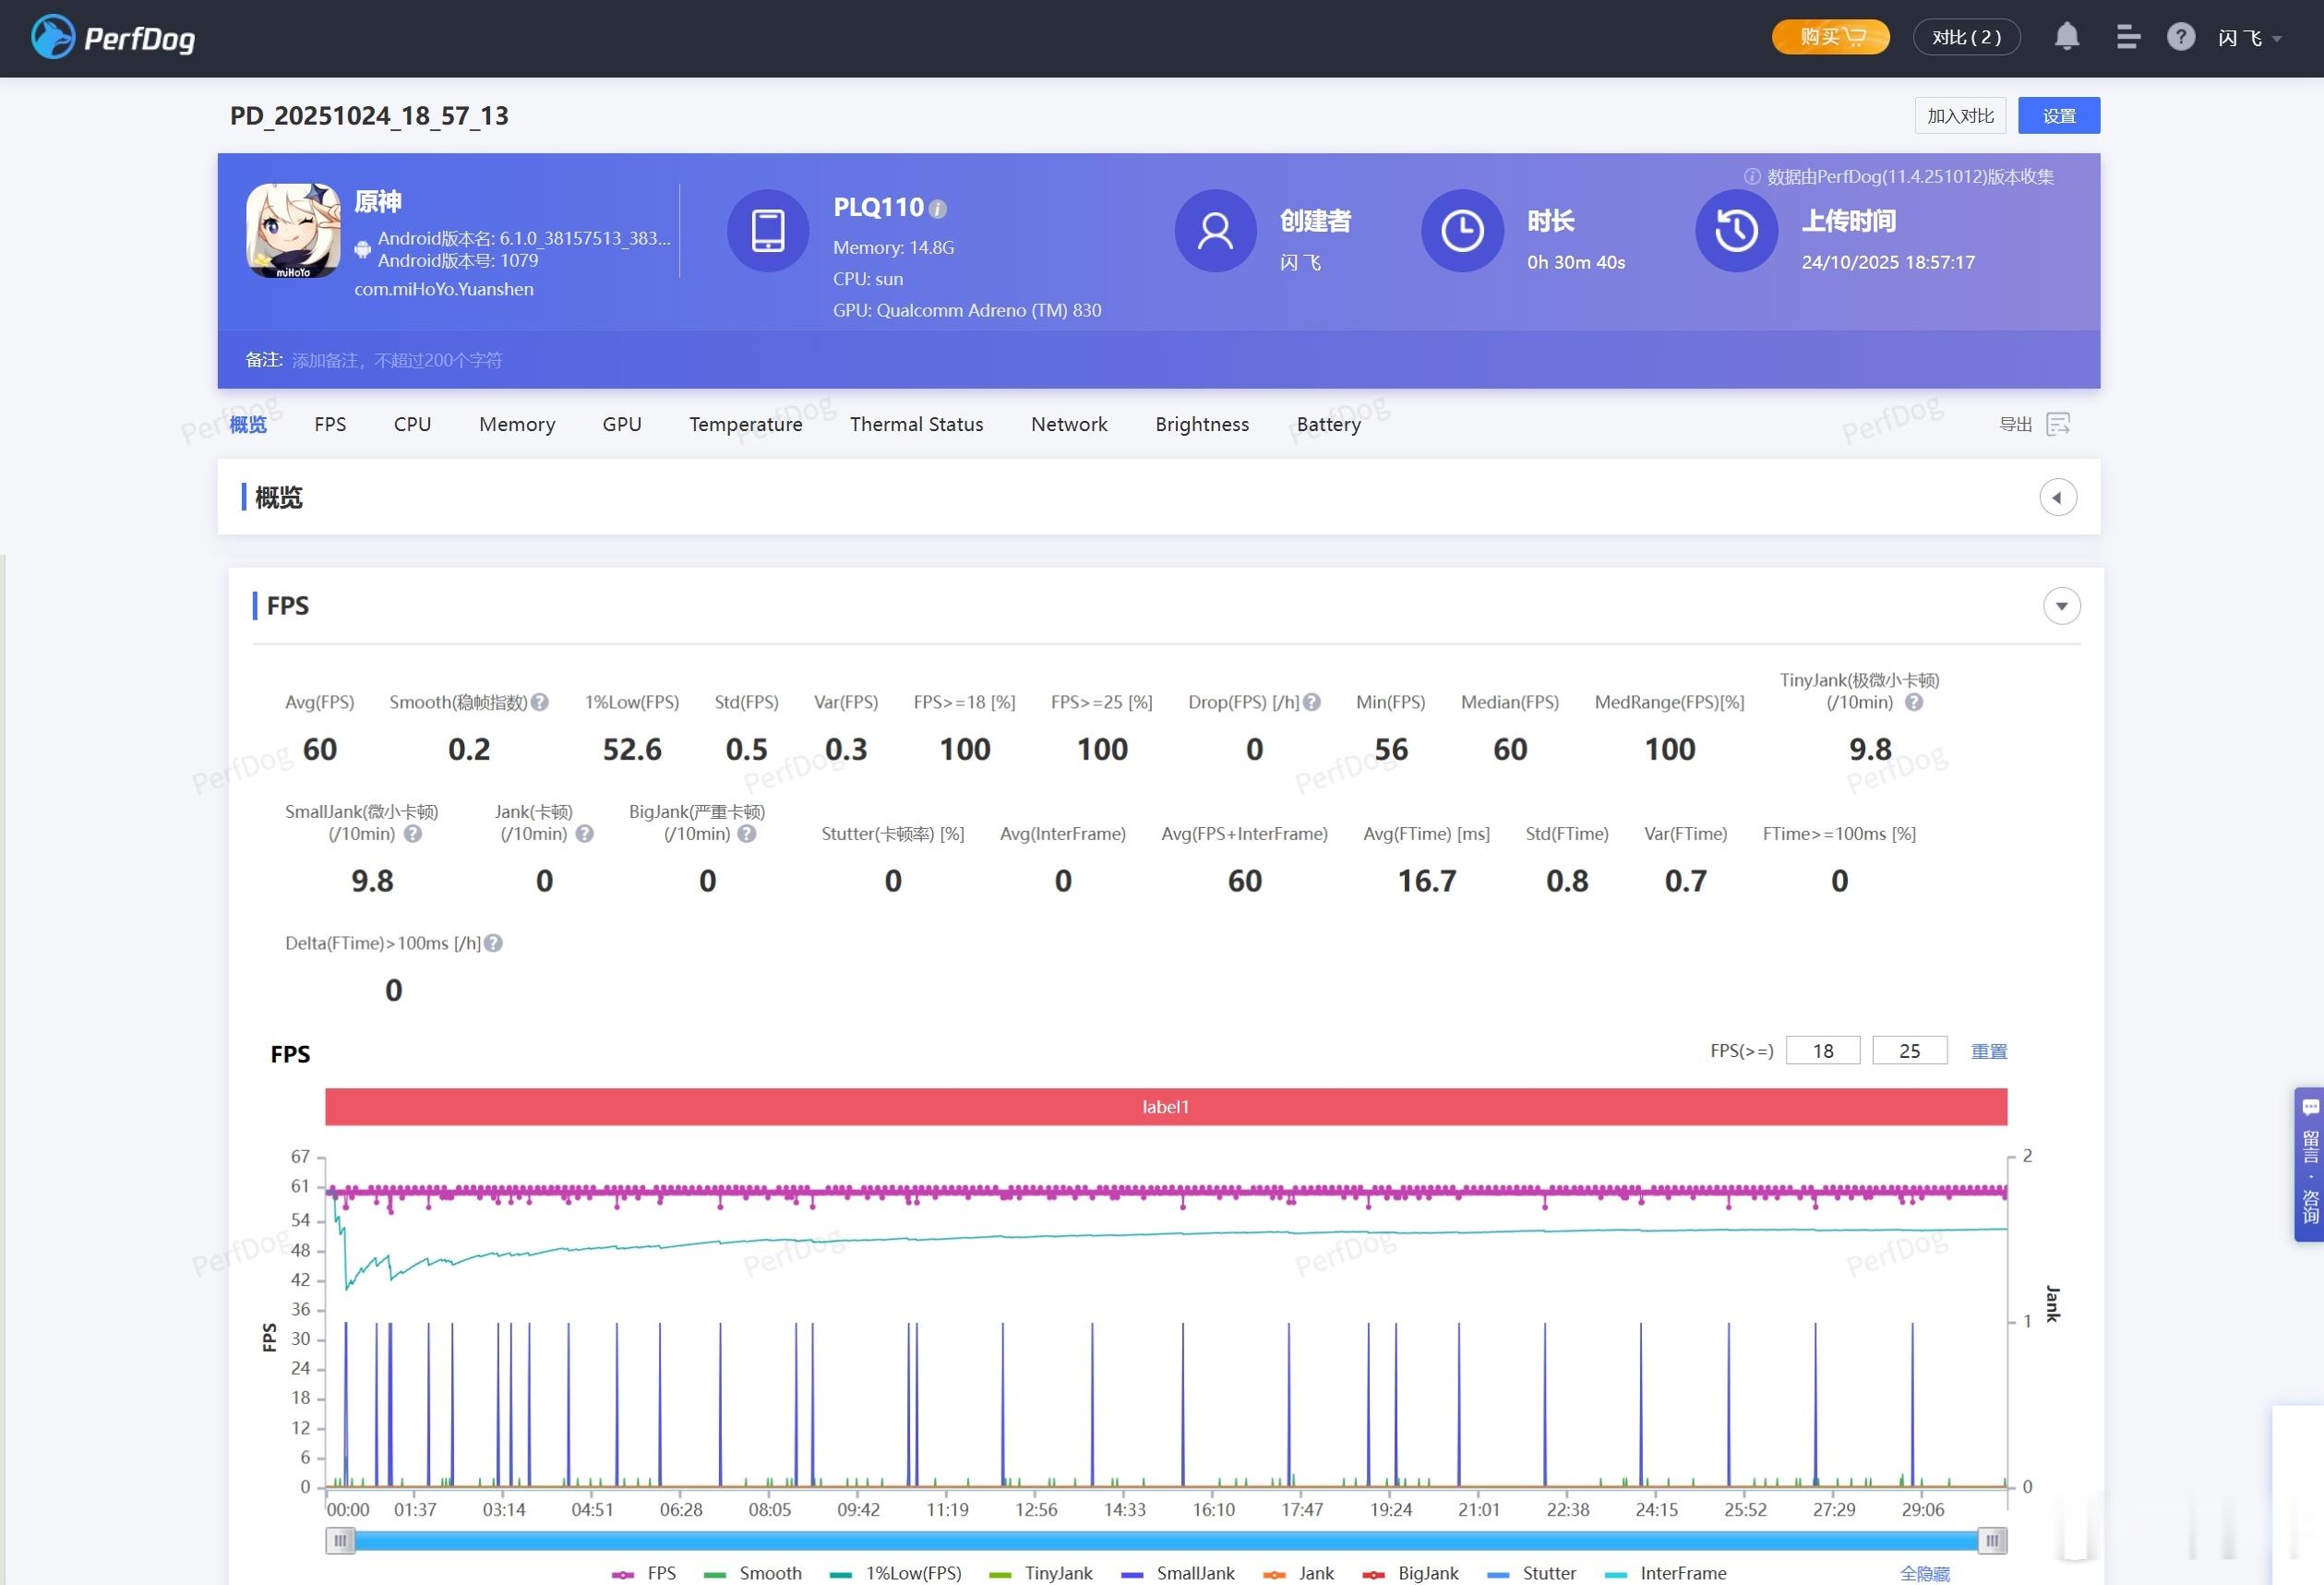Collapse the FPS section with arrow button
This screenshot has width=2324, height=1585.
(x=2061, y=606)
